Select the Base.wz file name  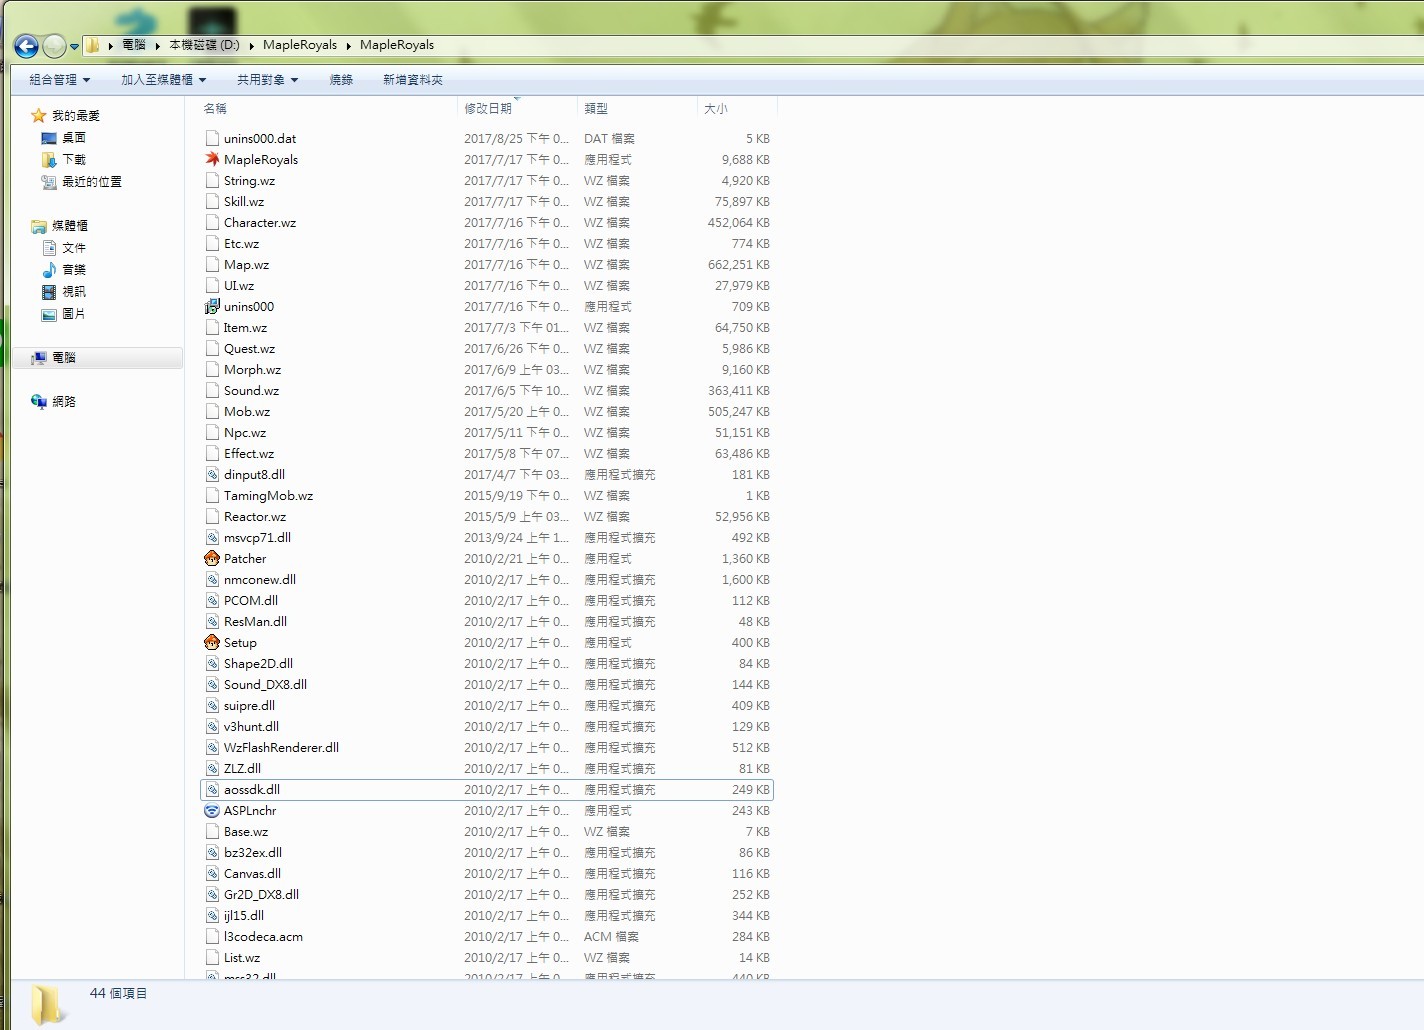(x=246, y=831)
